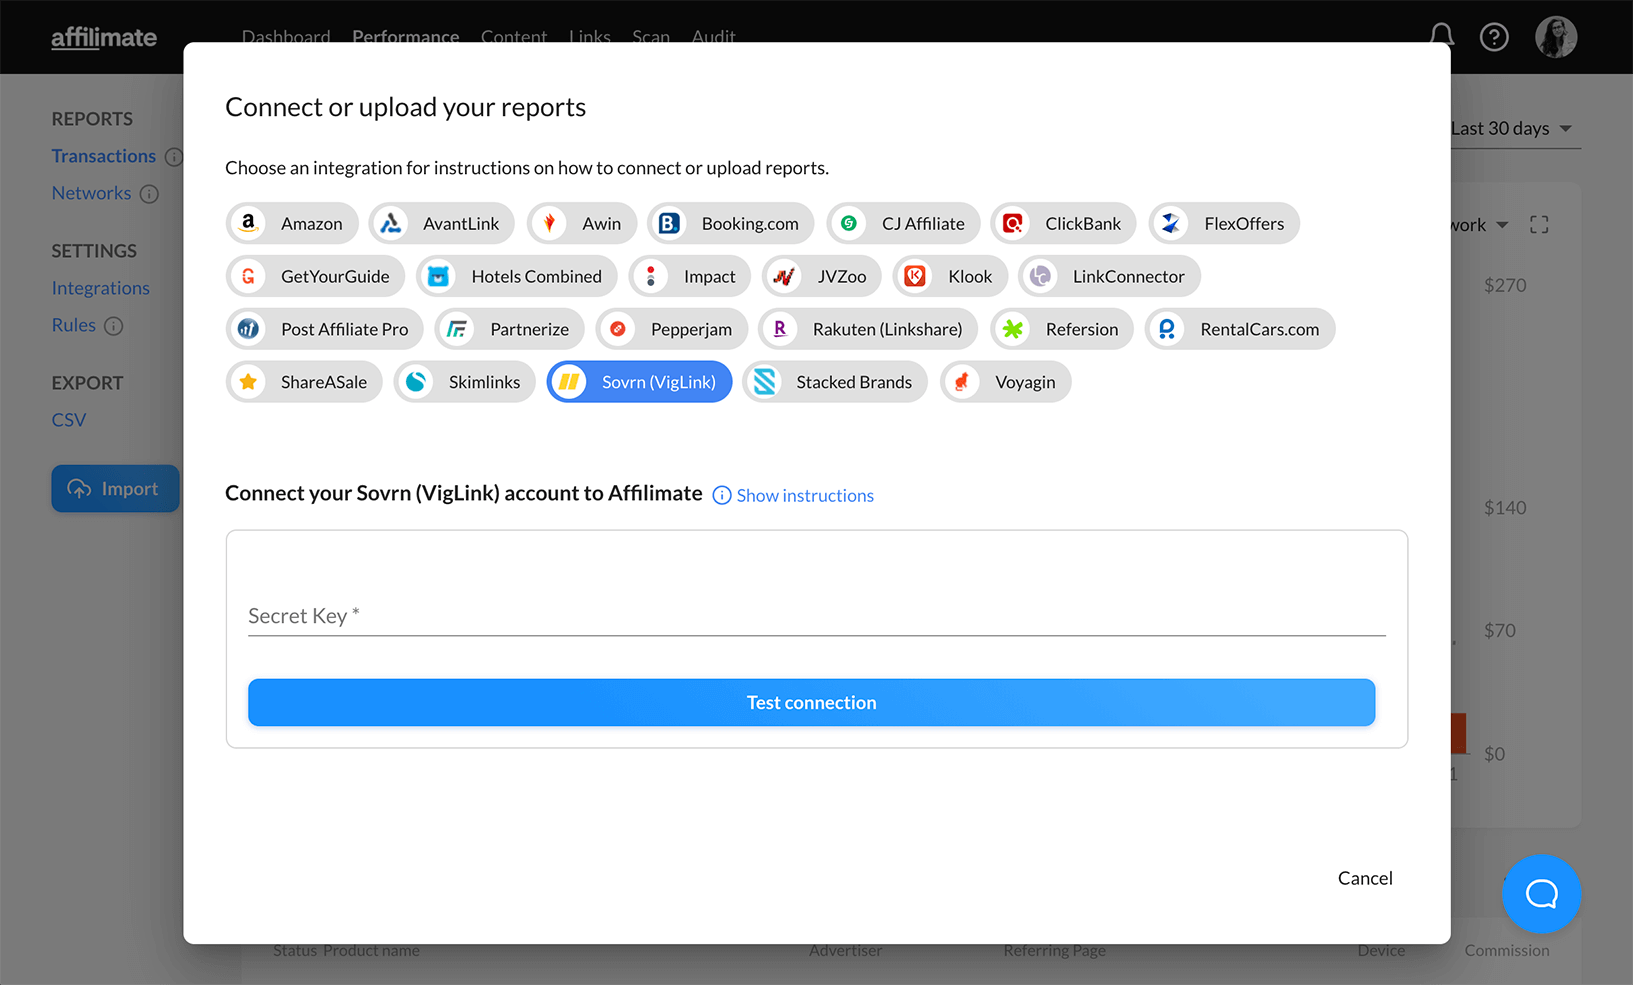Choose CJ Affiliate integration
This screenshot has width=1633, height=985.
(904, 223)
